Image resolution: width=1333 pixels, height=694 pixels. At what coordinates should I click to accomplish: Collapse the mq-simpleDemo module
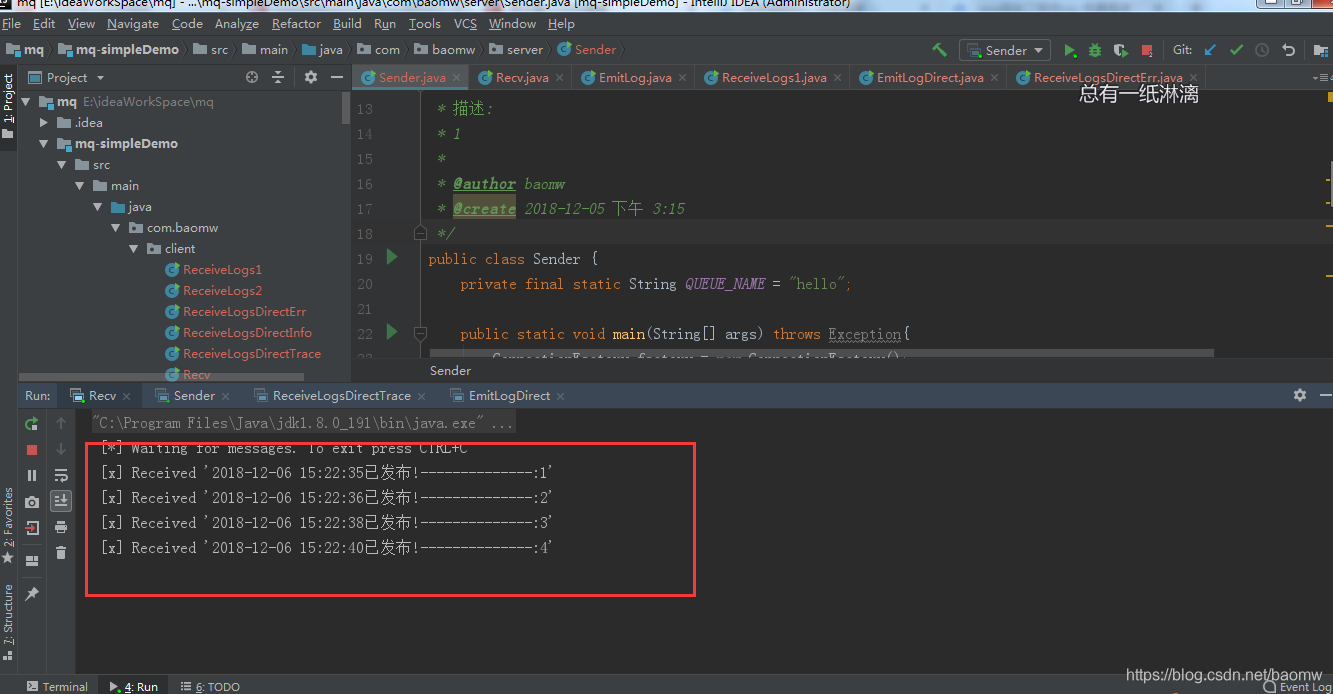[x=44, y=143]
